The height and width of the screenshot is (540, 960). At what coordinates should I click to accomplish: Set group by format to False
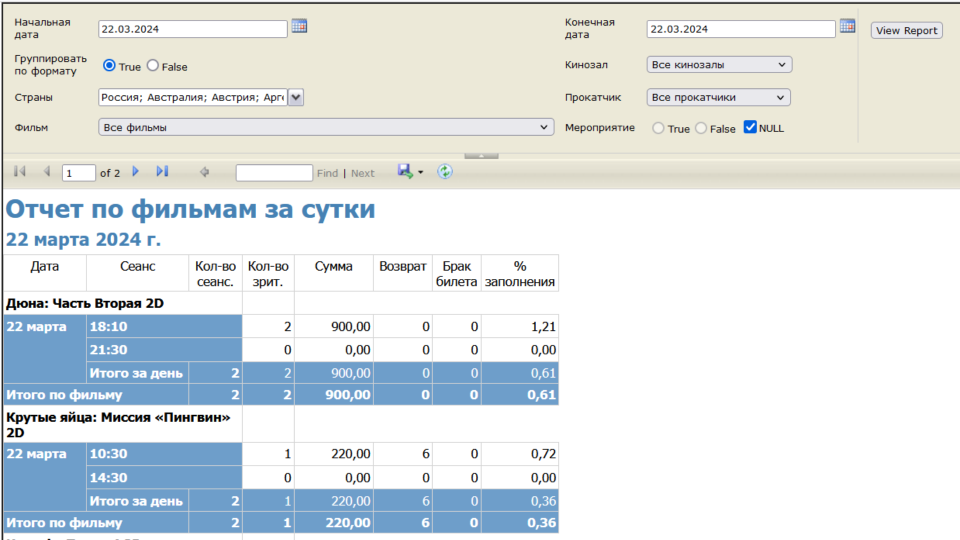[153, 66]
